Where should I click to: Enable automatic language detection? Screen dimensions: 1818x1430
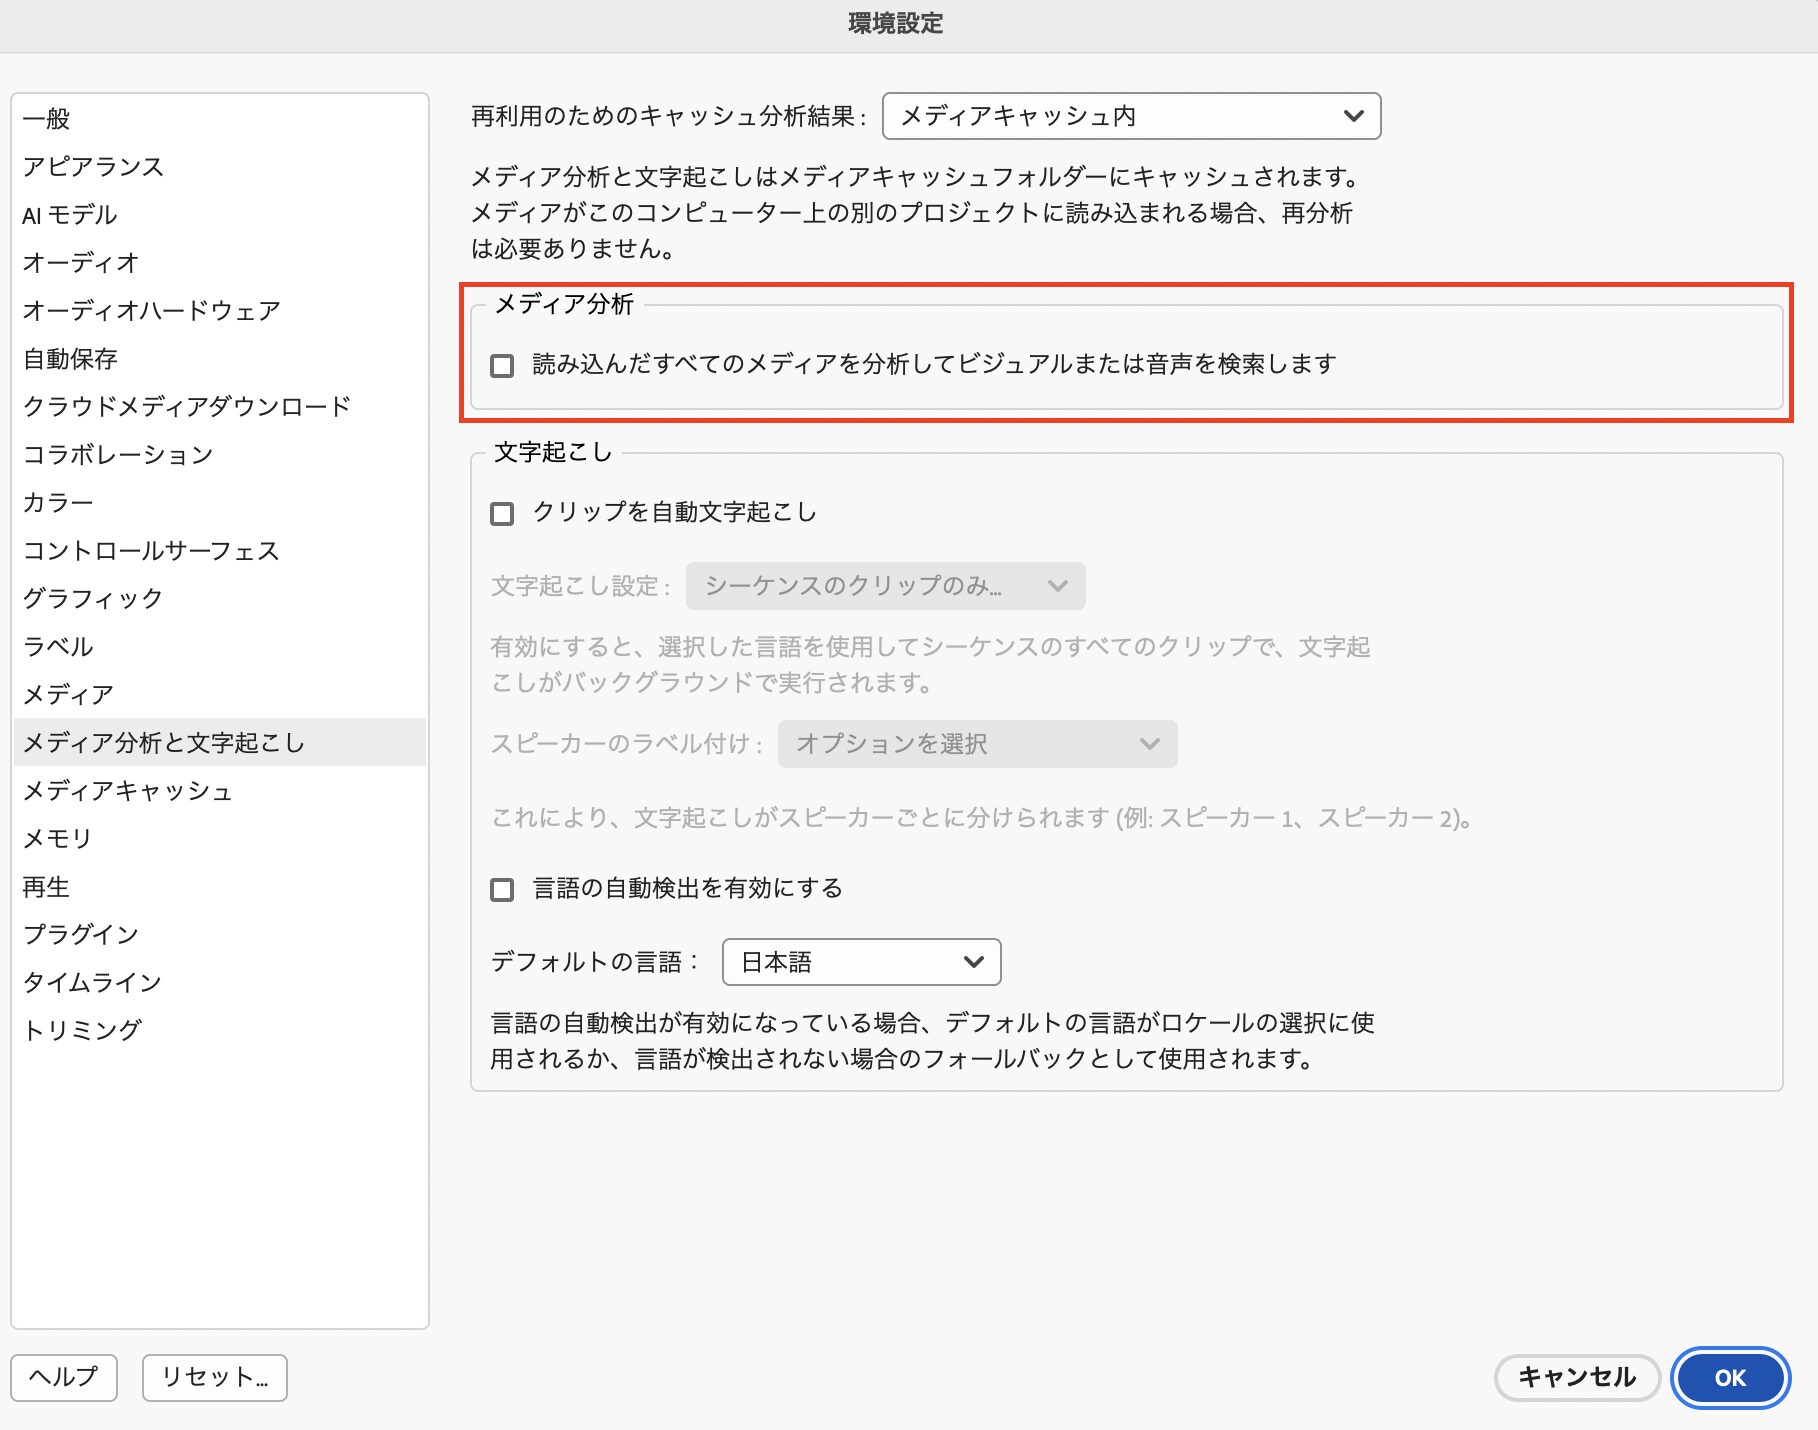coord(503,888)
